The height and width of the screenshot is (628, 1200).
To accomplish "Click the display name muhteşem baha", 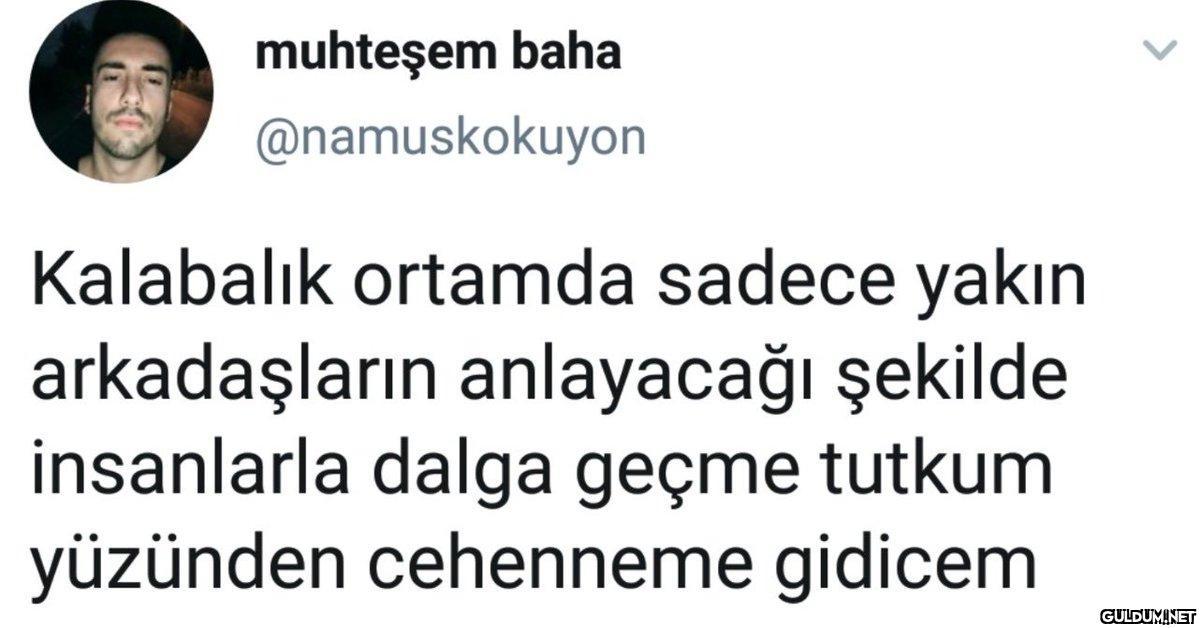I will (438, 54).
